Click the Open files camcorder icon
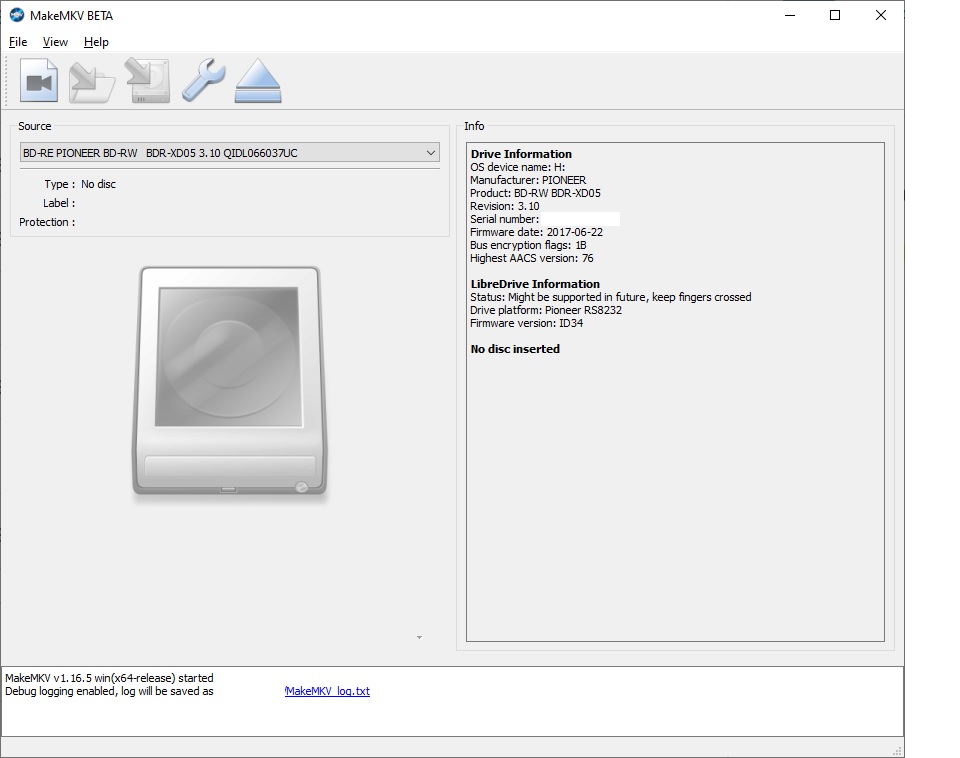The image size is (960, 758). tap(40, 81)
